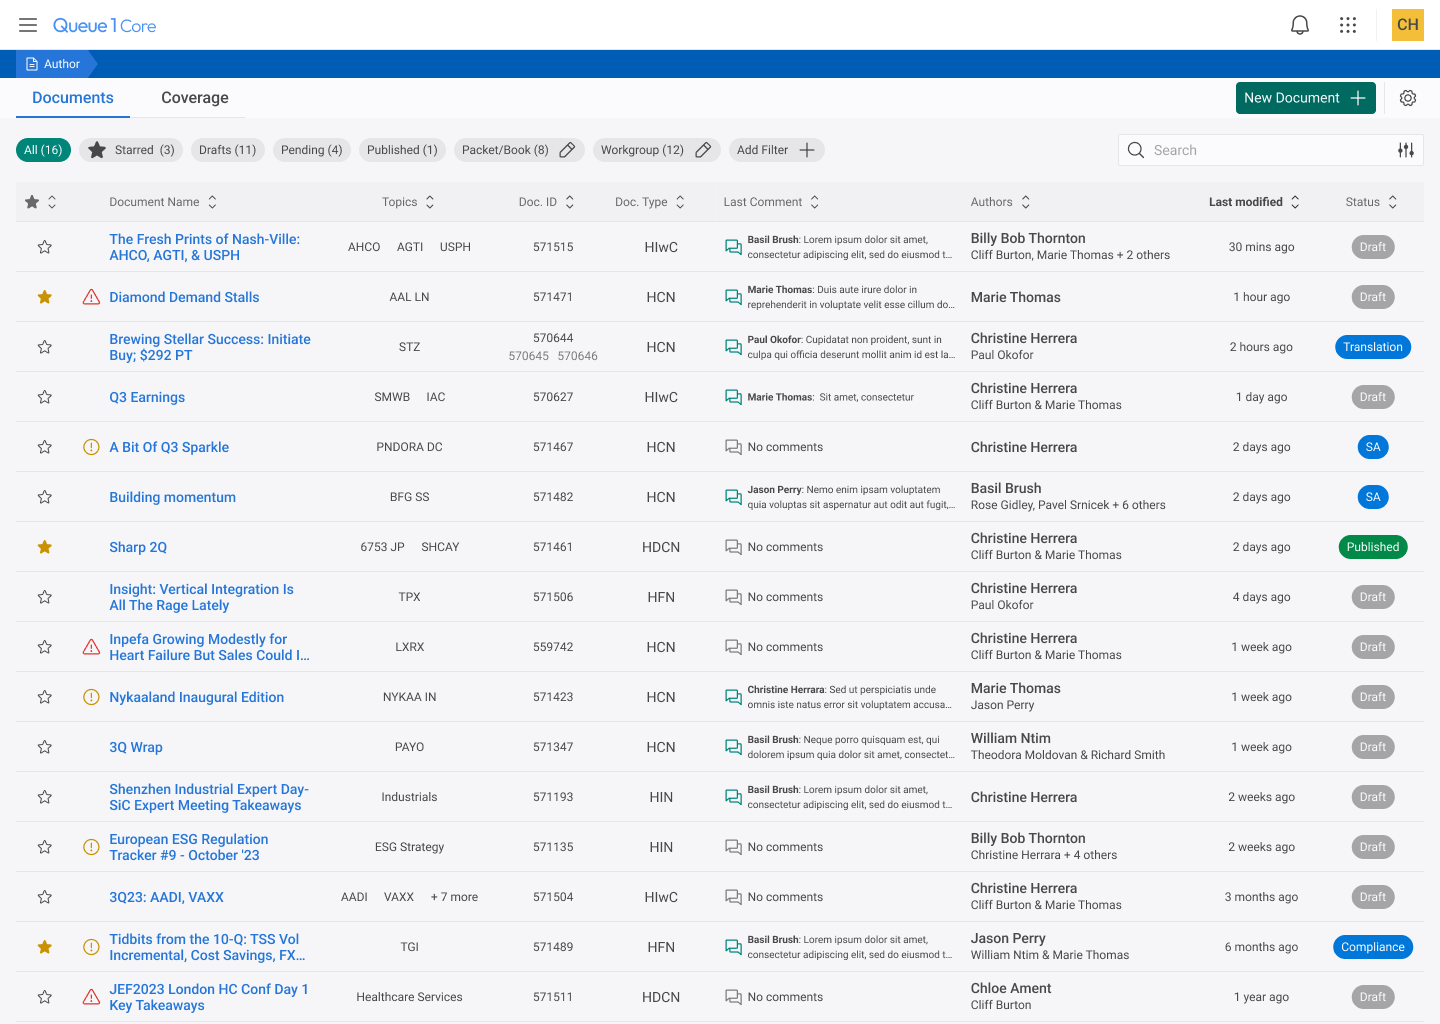Image resolution: width=1440 pixels, height=1024 pixels.
Task: Select the Starred (3) filter chip
Action: 131,150
